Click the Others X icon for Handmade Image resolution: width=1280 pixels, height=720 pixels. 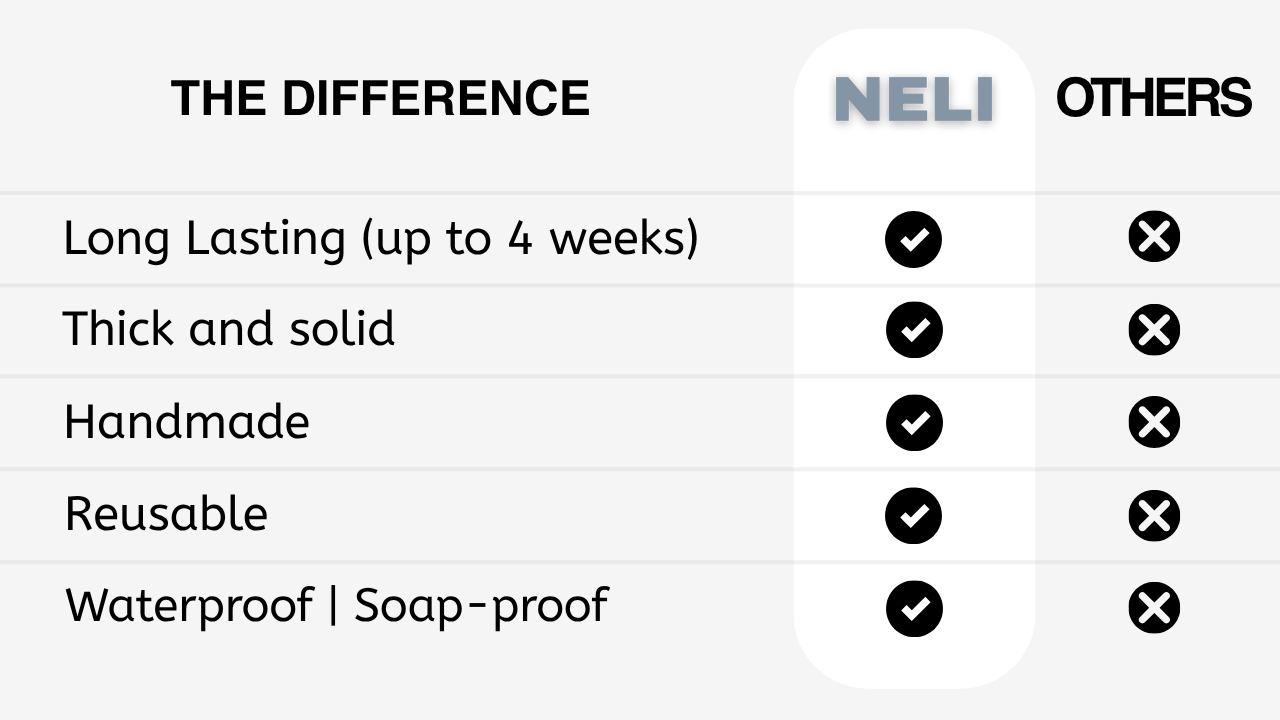coord(1154,422)
